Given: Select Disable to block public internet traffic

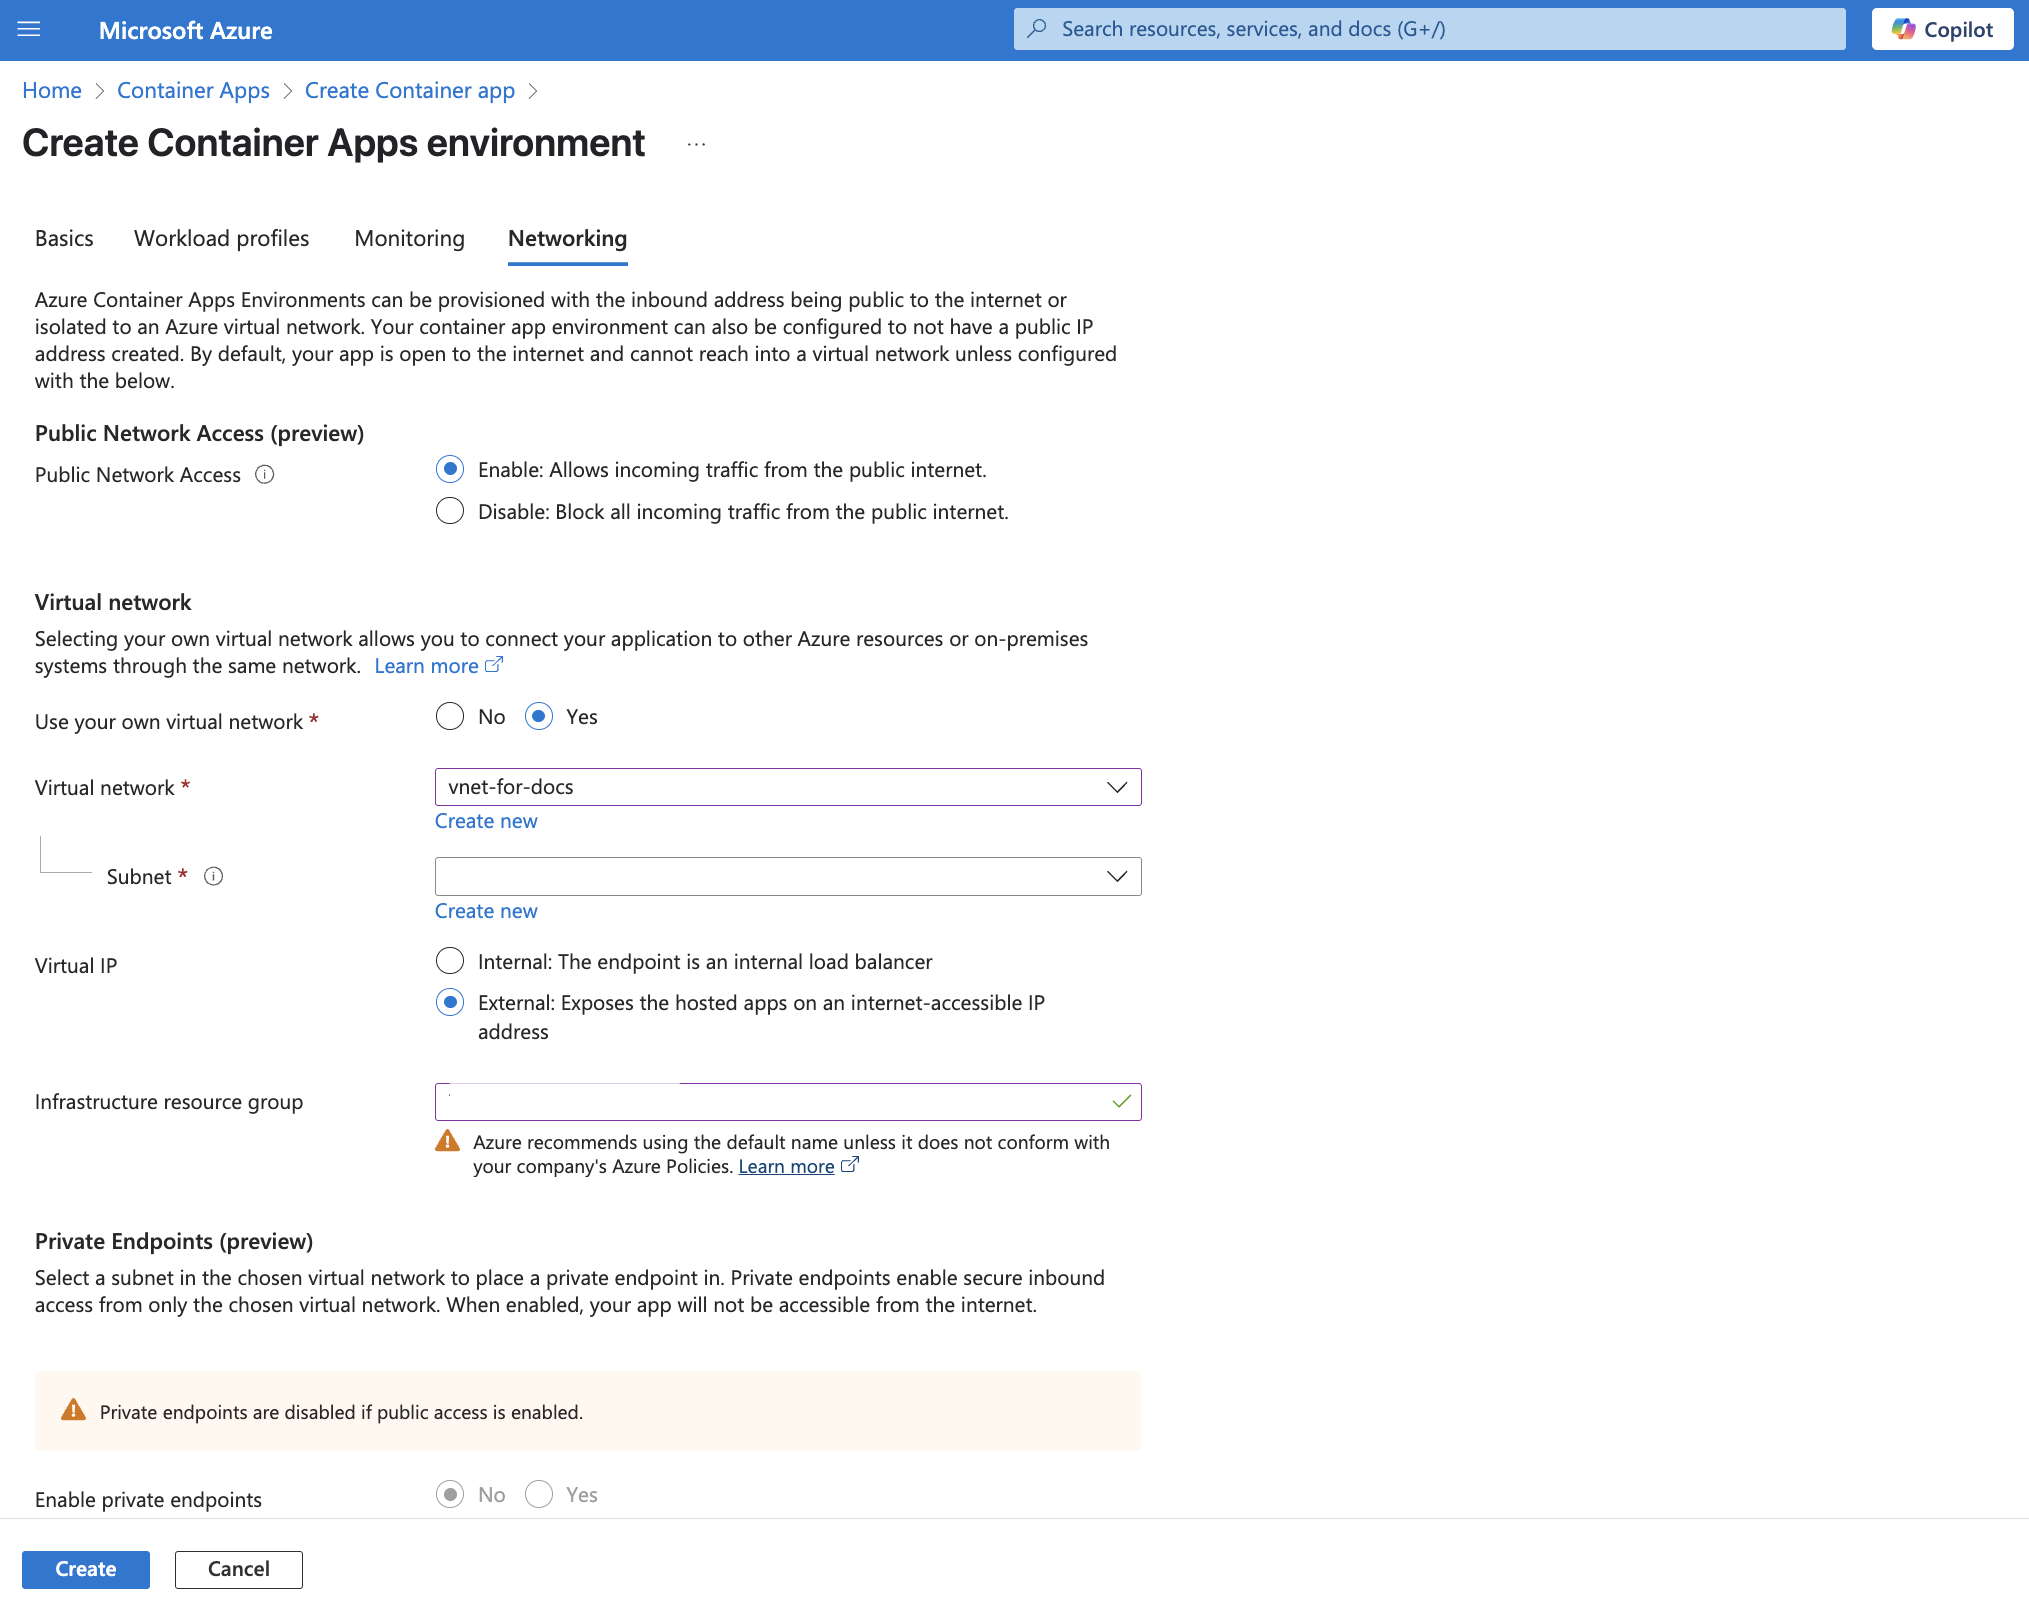Looking at the screenshot, I should 449,511.
